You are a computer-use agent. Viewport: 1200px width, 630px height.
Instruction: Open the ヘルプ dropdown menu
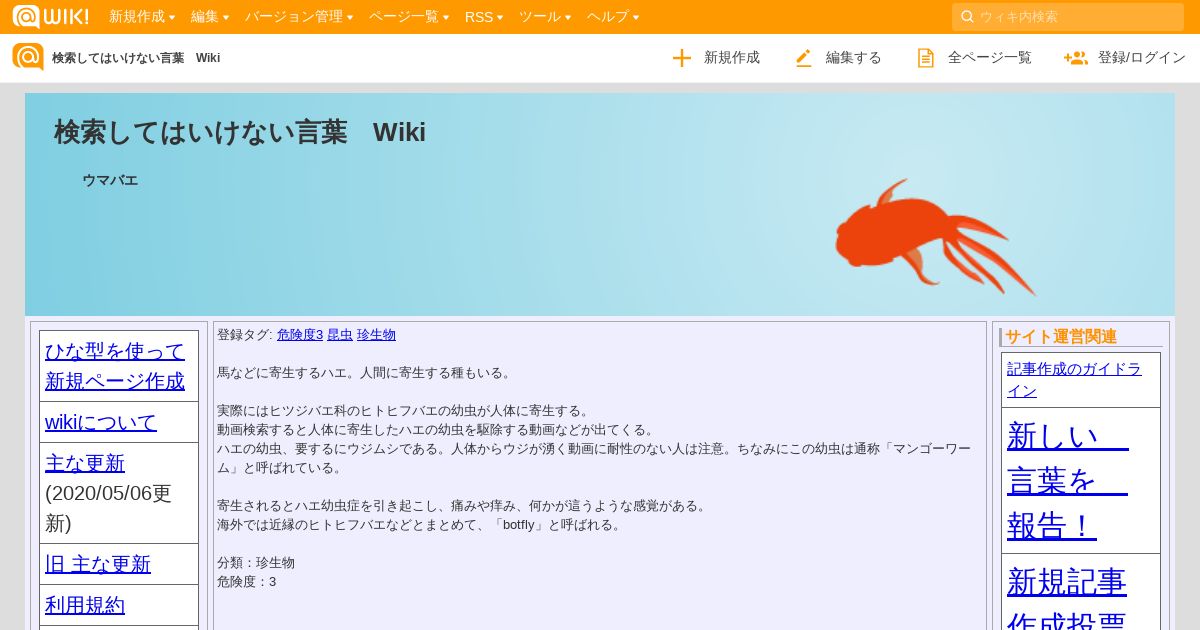613,17
